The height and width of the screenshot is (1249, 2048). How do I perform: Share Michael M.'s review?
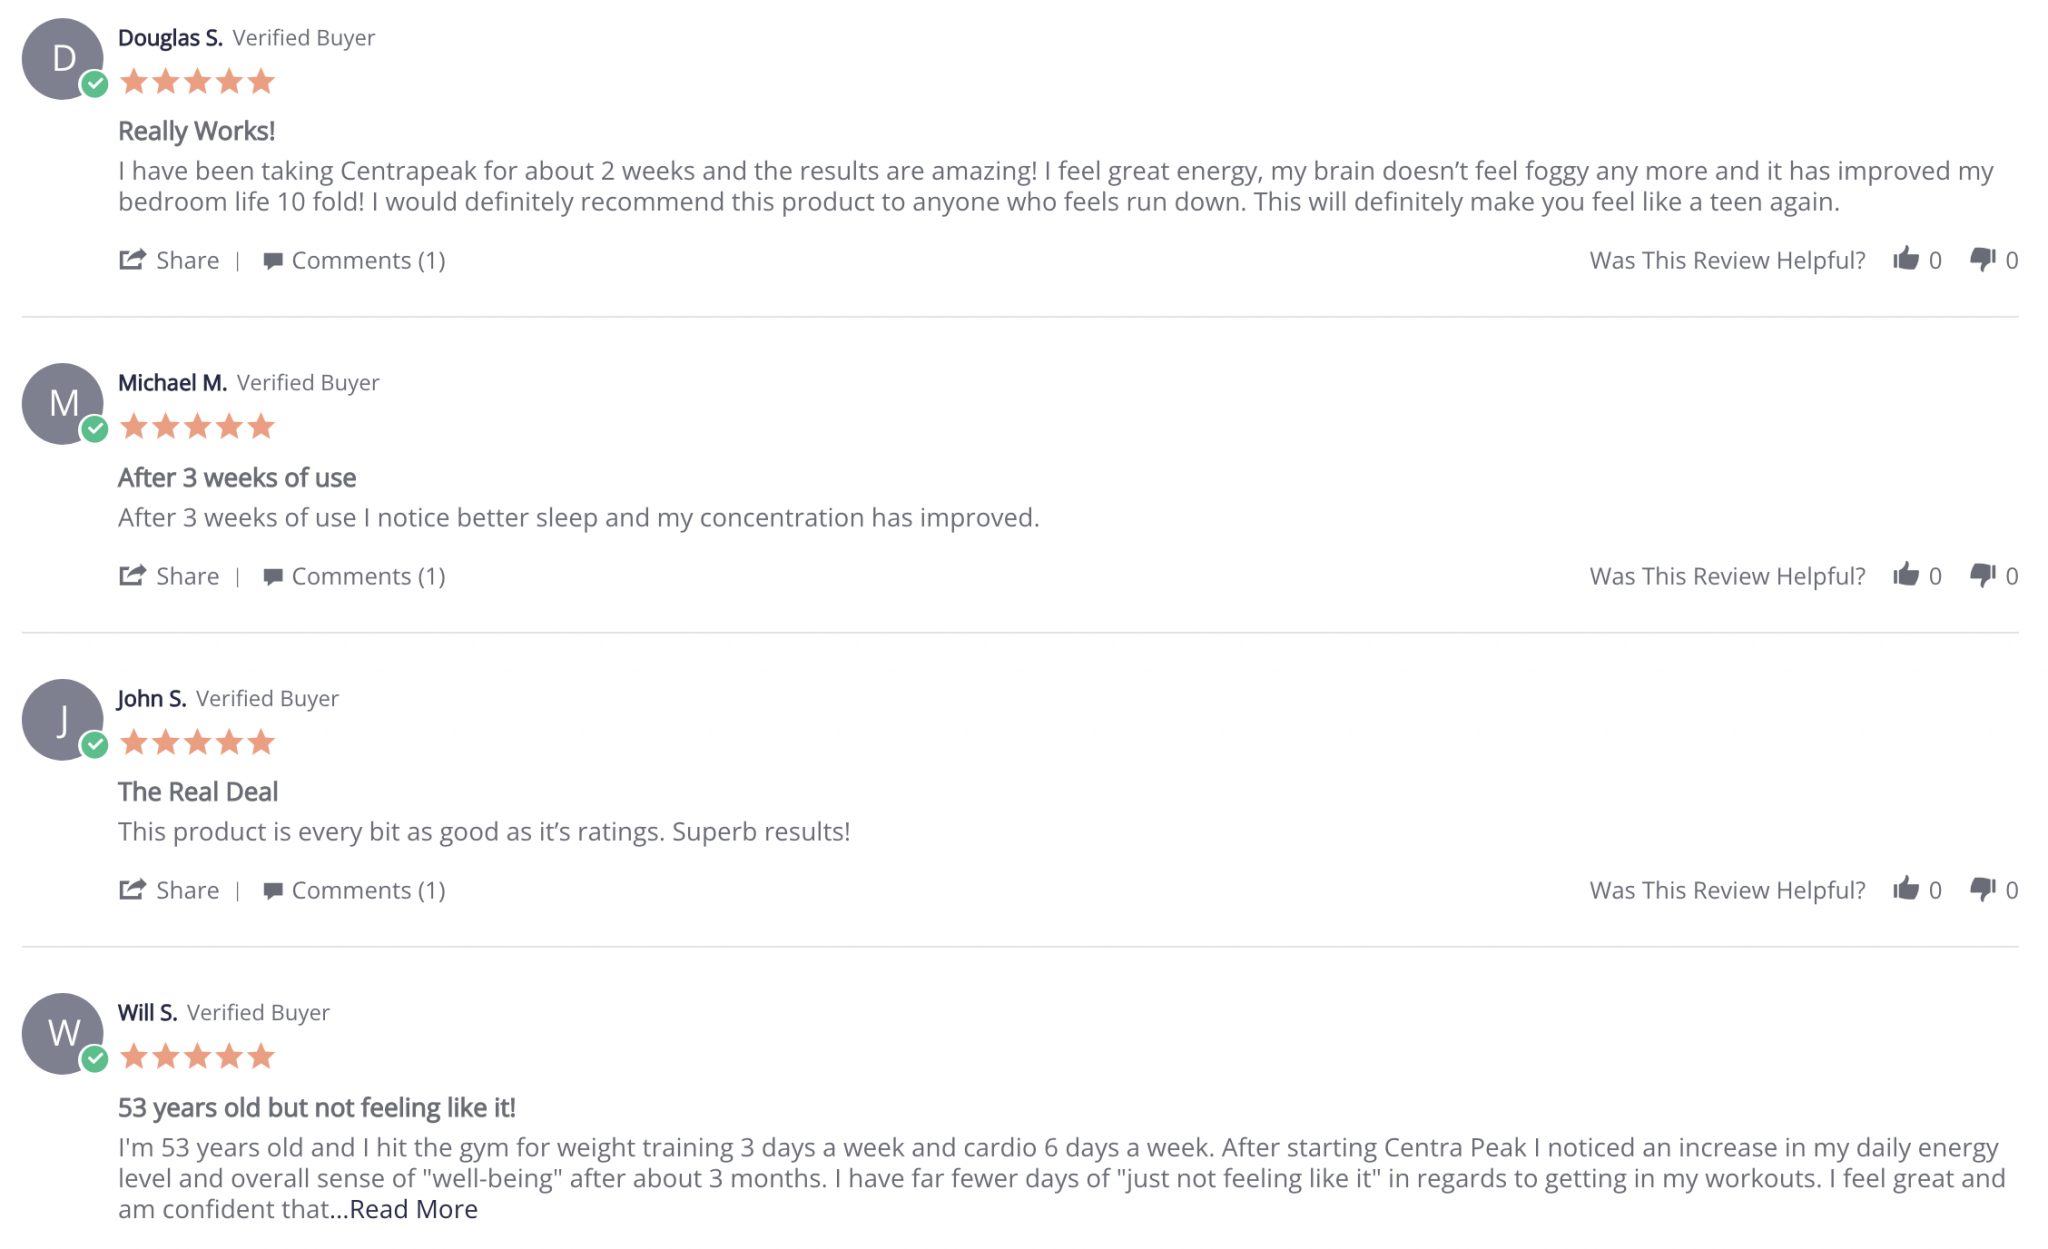169,576
